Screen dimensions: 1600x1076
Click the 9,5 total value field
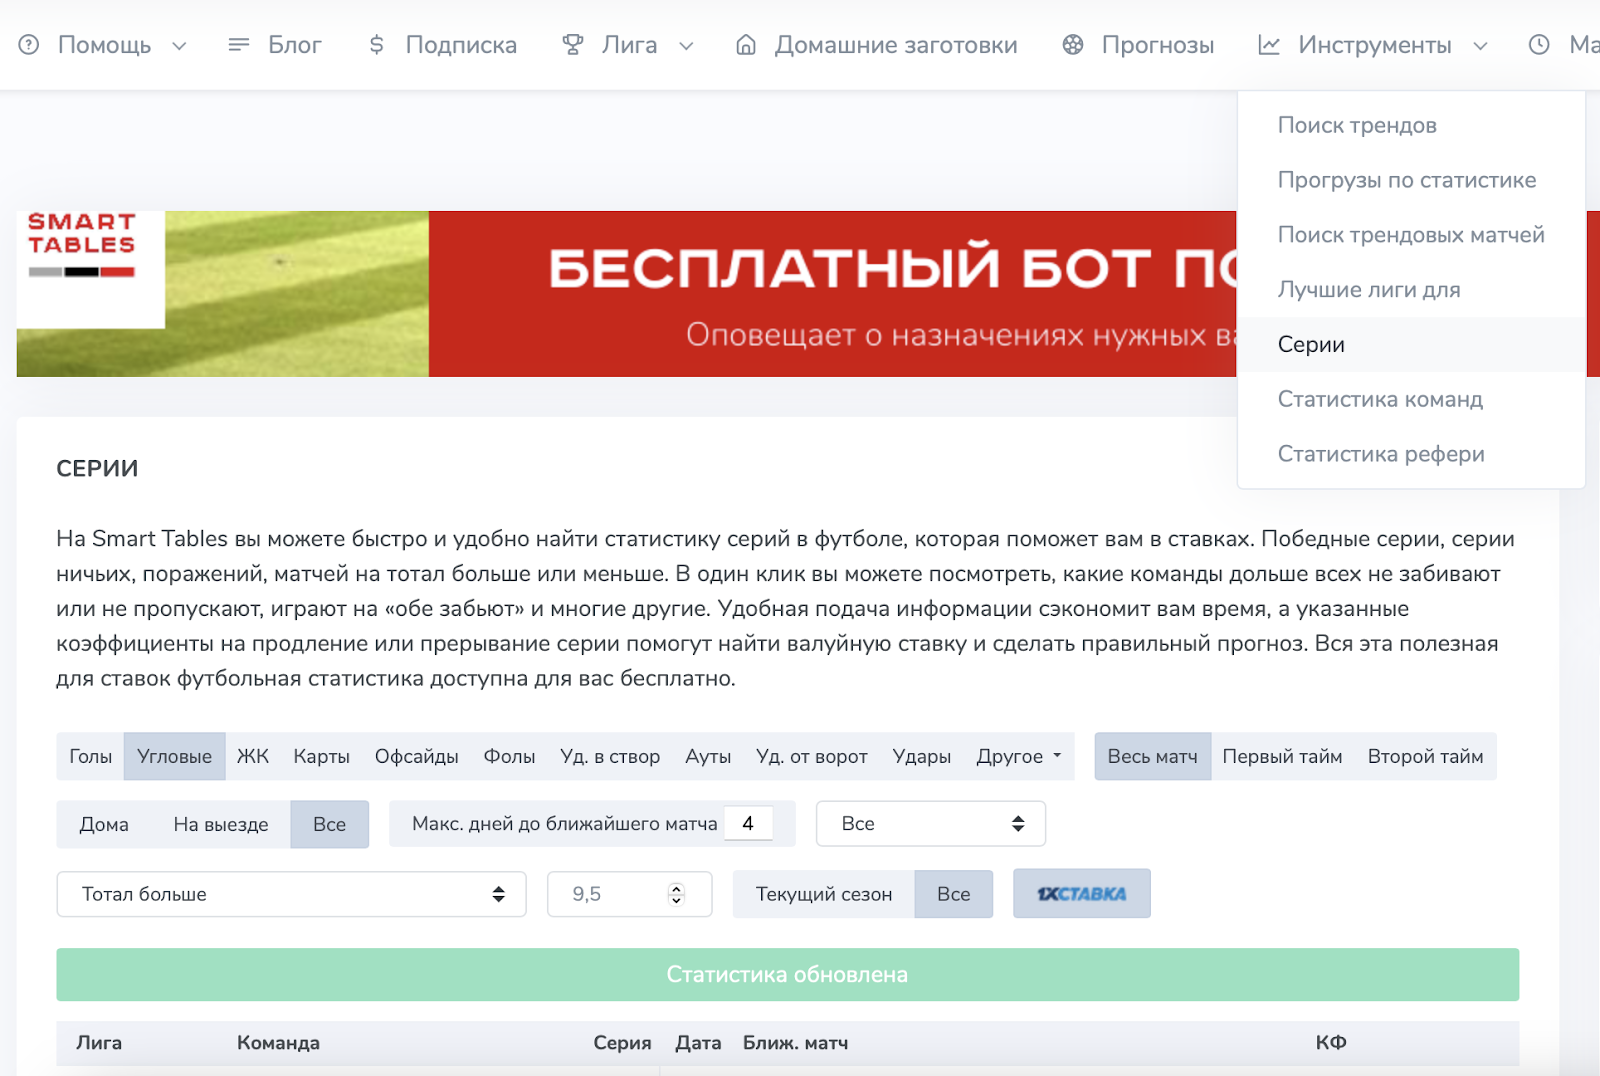click(x=629, y=894)
